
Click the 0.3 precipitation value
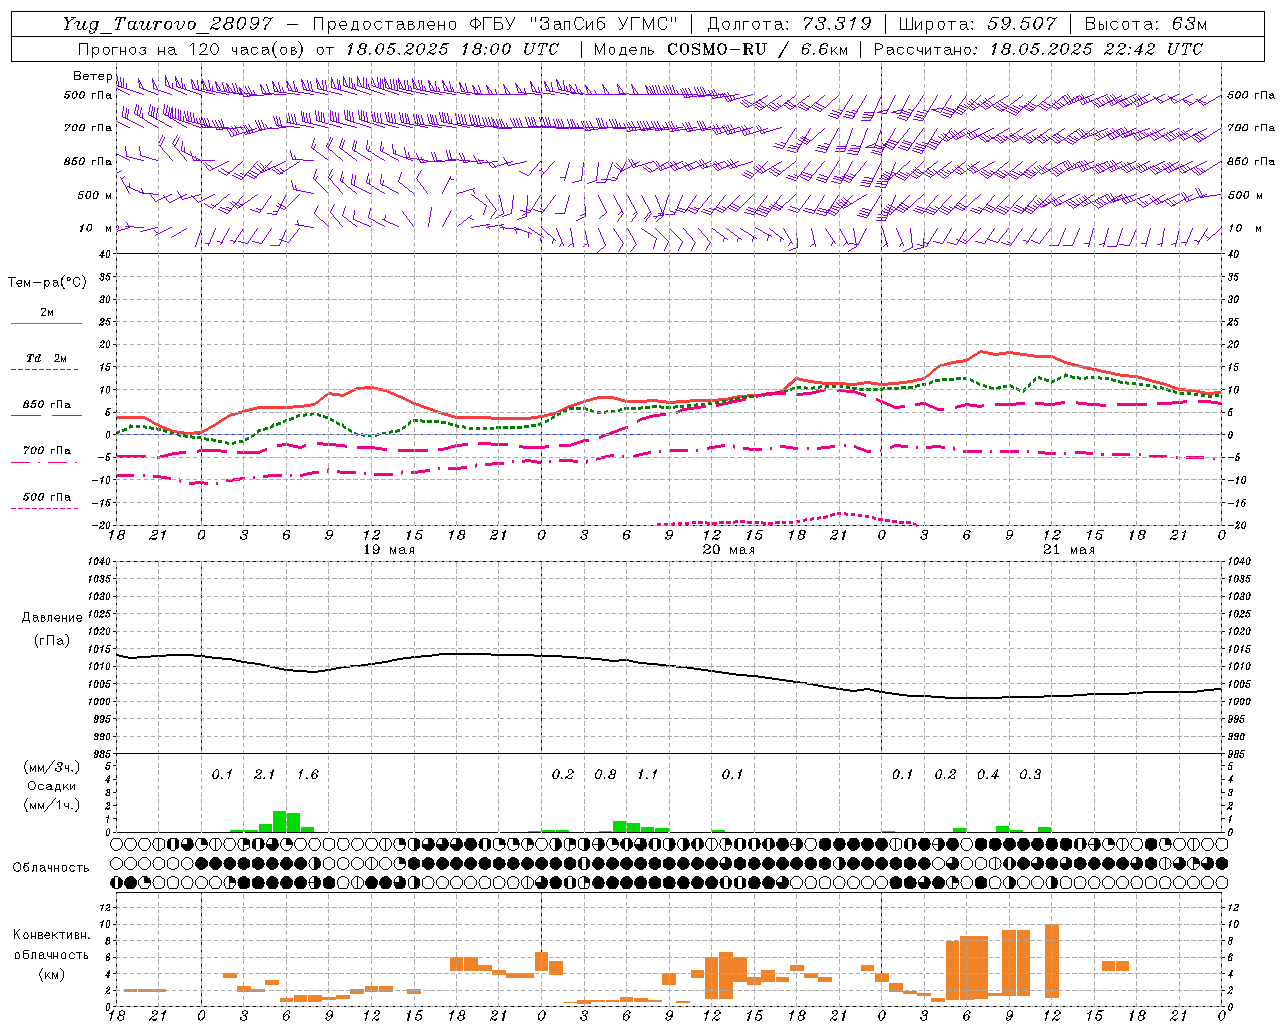(x=1030, y=775)
